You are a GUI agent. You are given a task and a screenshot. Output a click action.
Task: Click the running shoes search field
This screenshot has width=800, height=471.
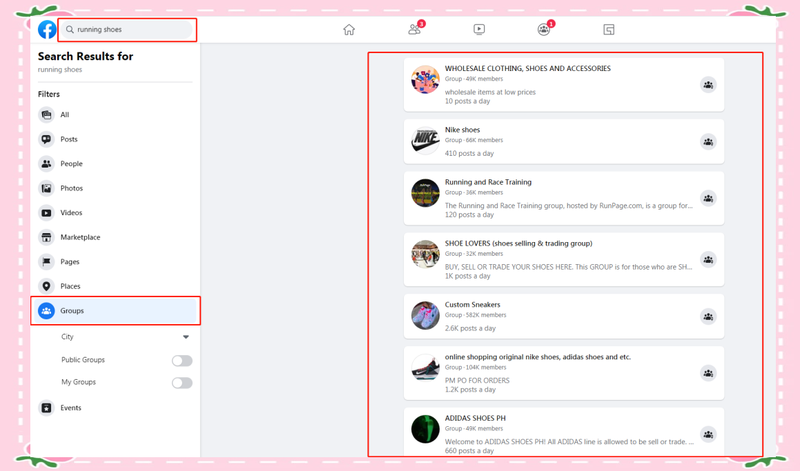tap(127, 30)
